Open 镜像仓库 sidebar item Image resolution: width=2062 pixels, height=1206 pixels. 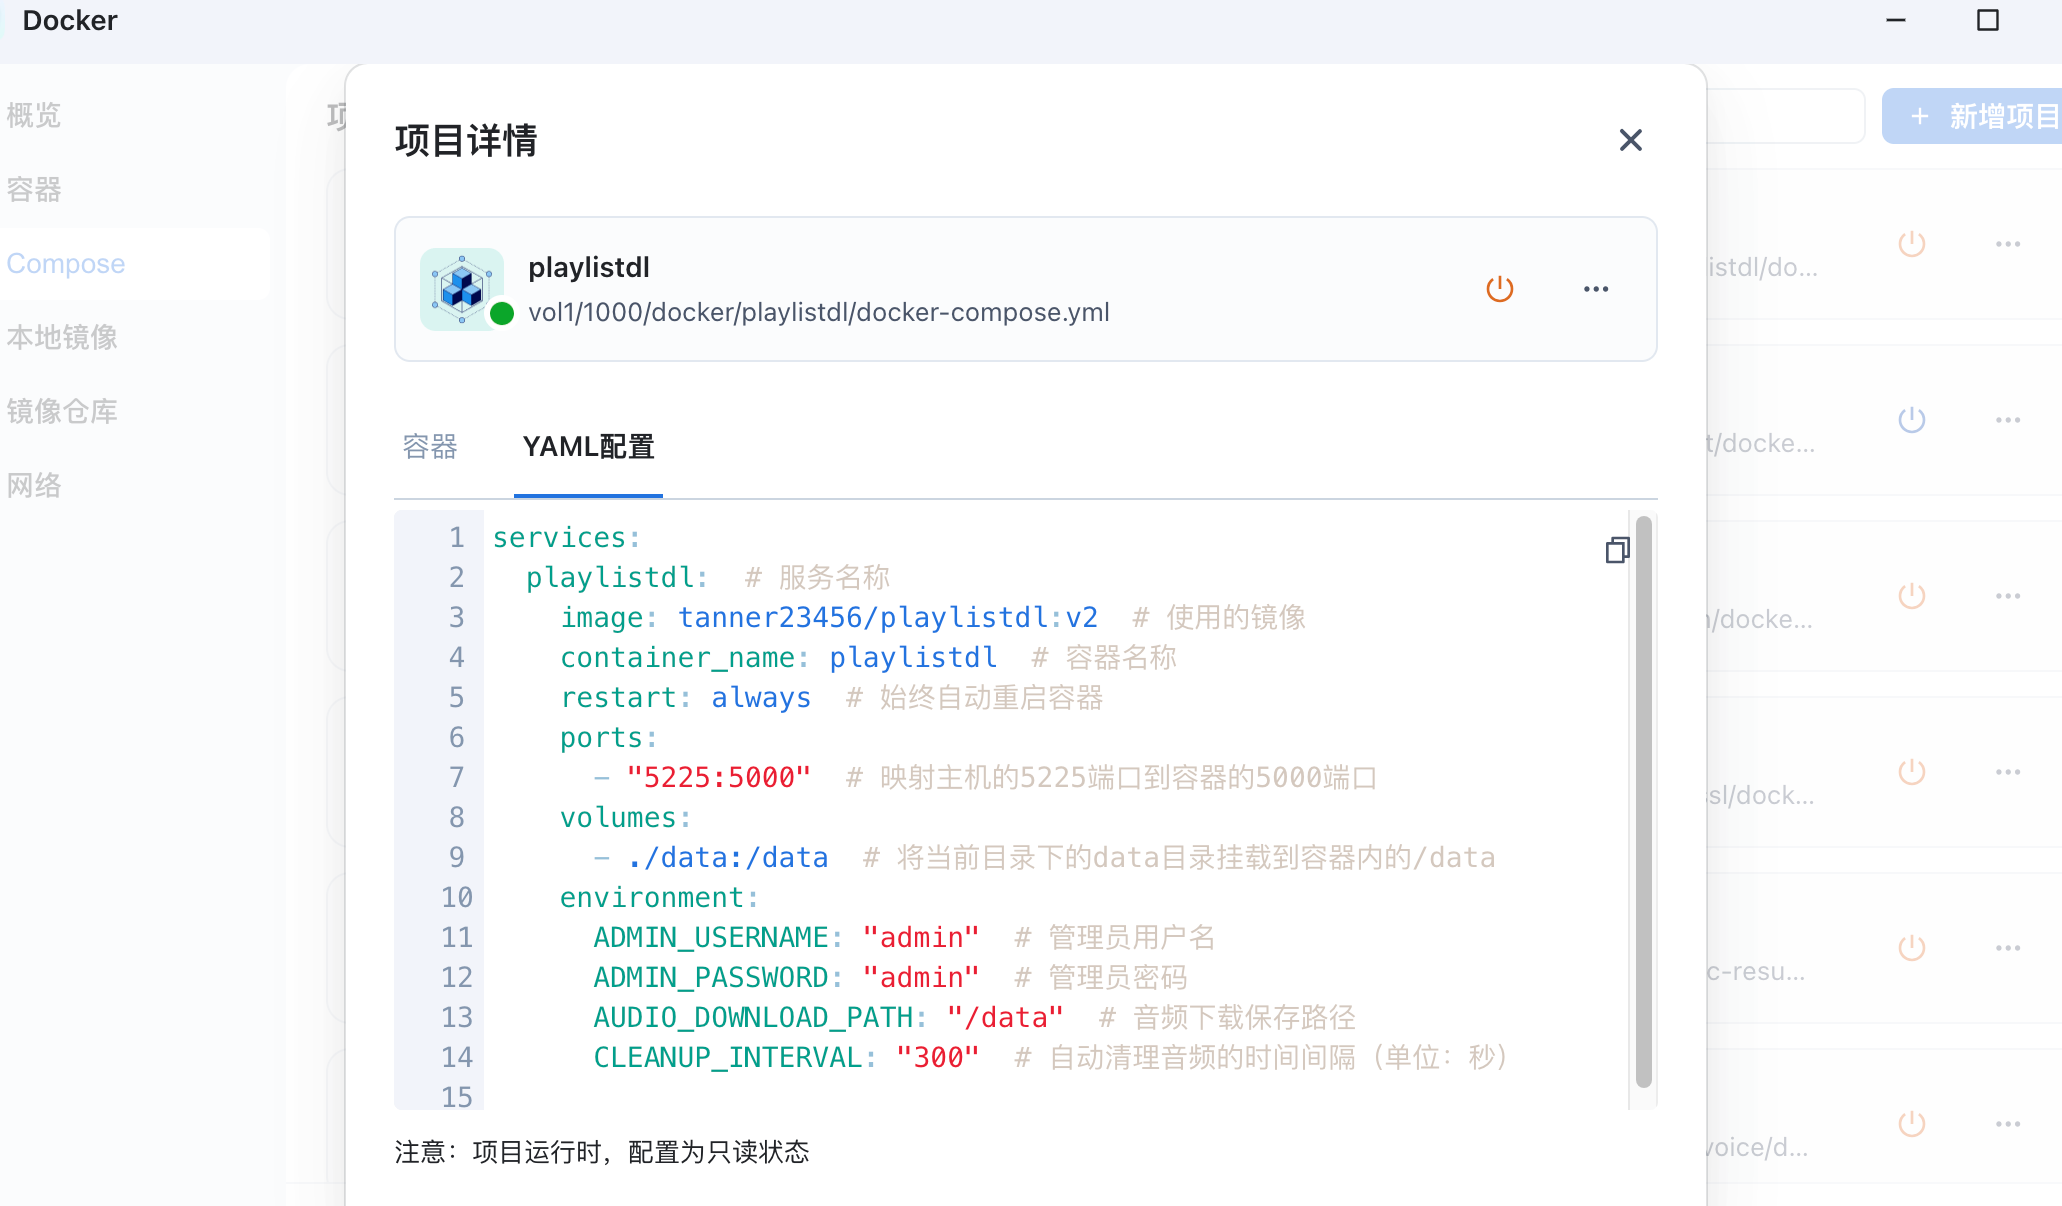pos(62,411)
